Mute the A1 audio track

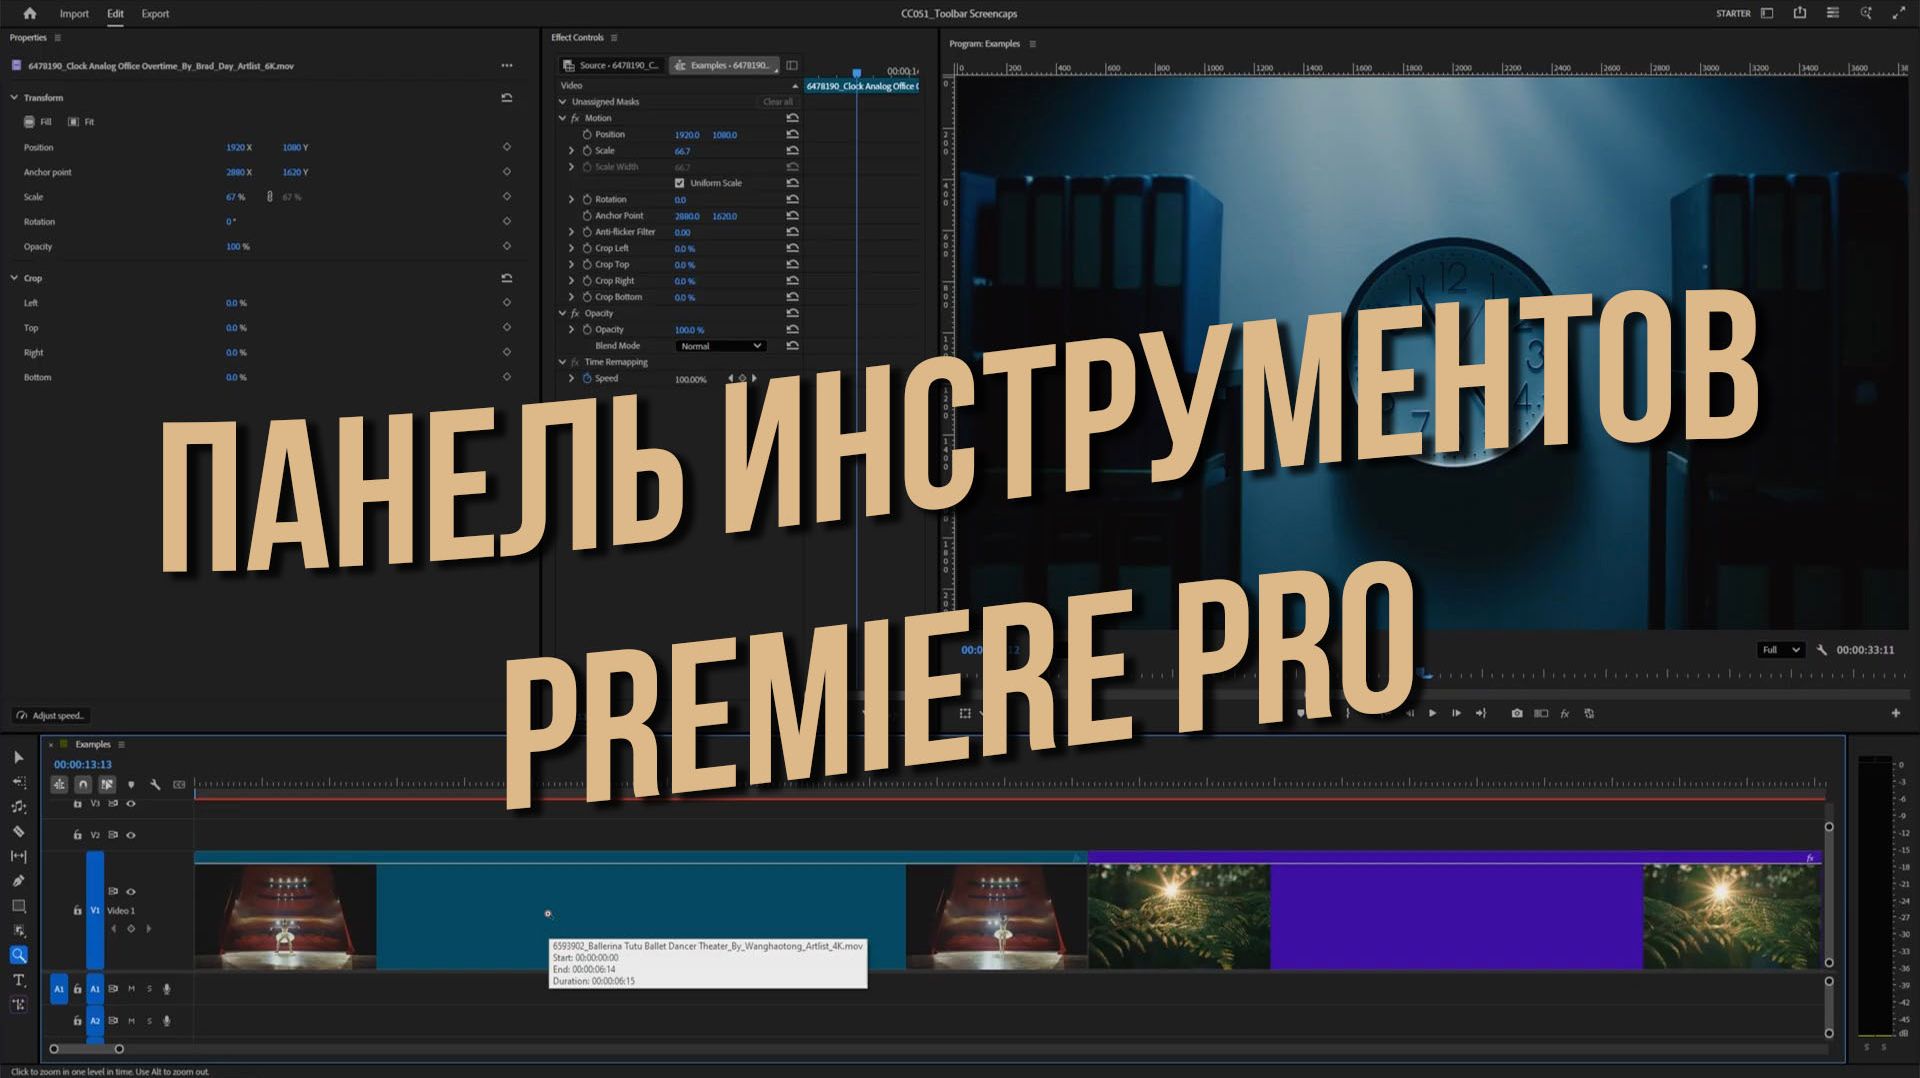[131, 988]
